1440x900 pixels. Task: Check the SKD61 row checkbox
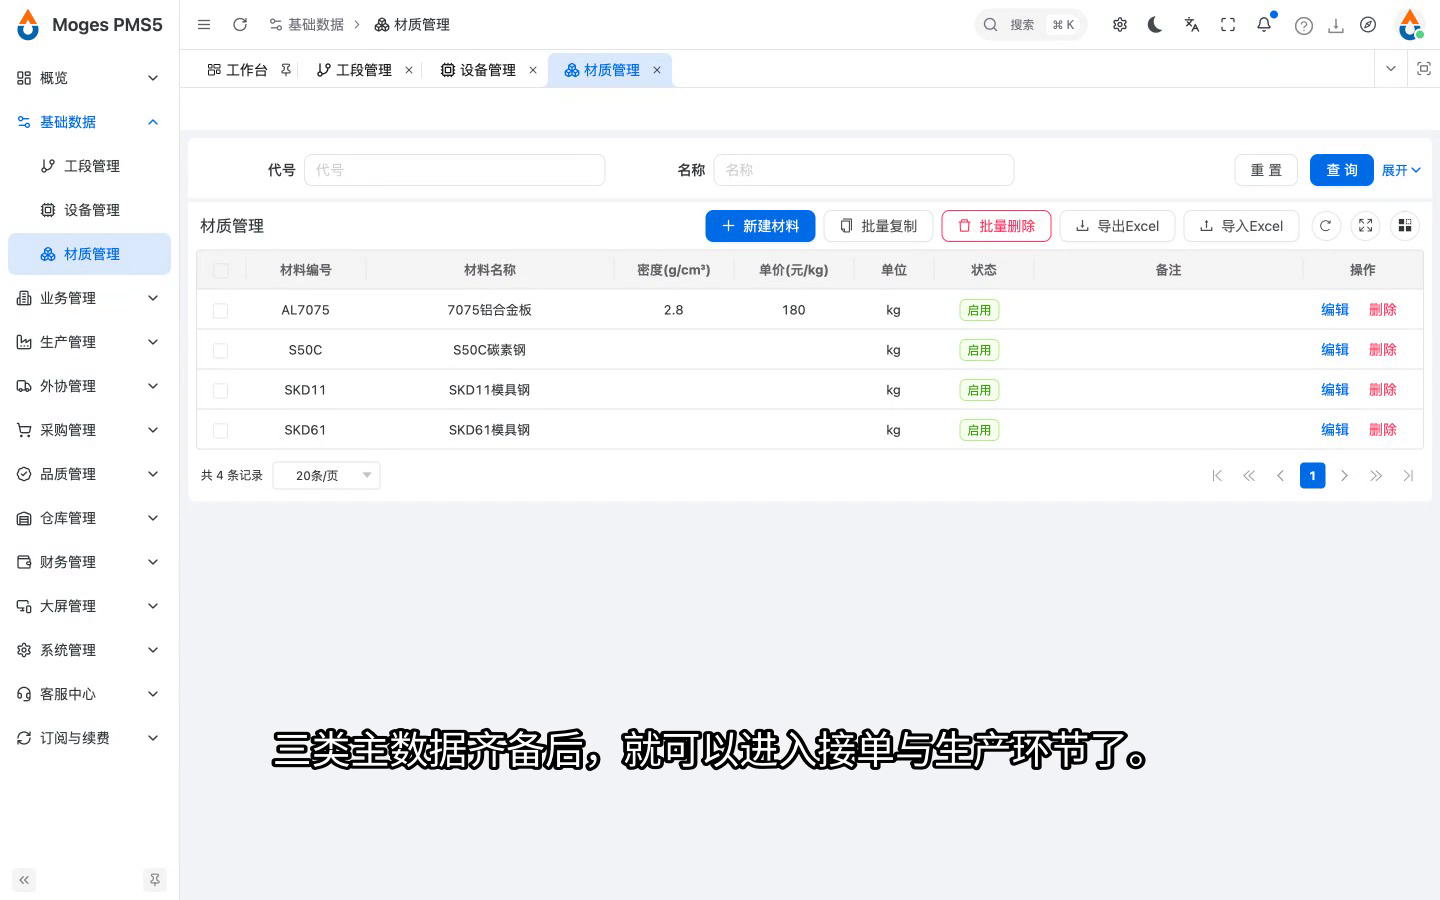pyautogui.click(x=221, y=430)
